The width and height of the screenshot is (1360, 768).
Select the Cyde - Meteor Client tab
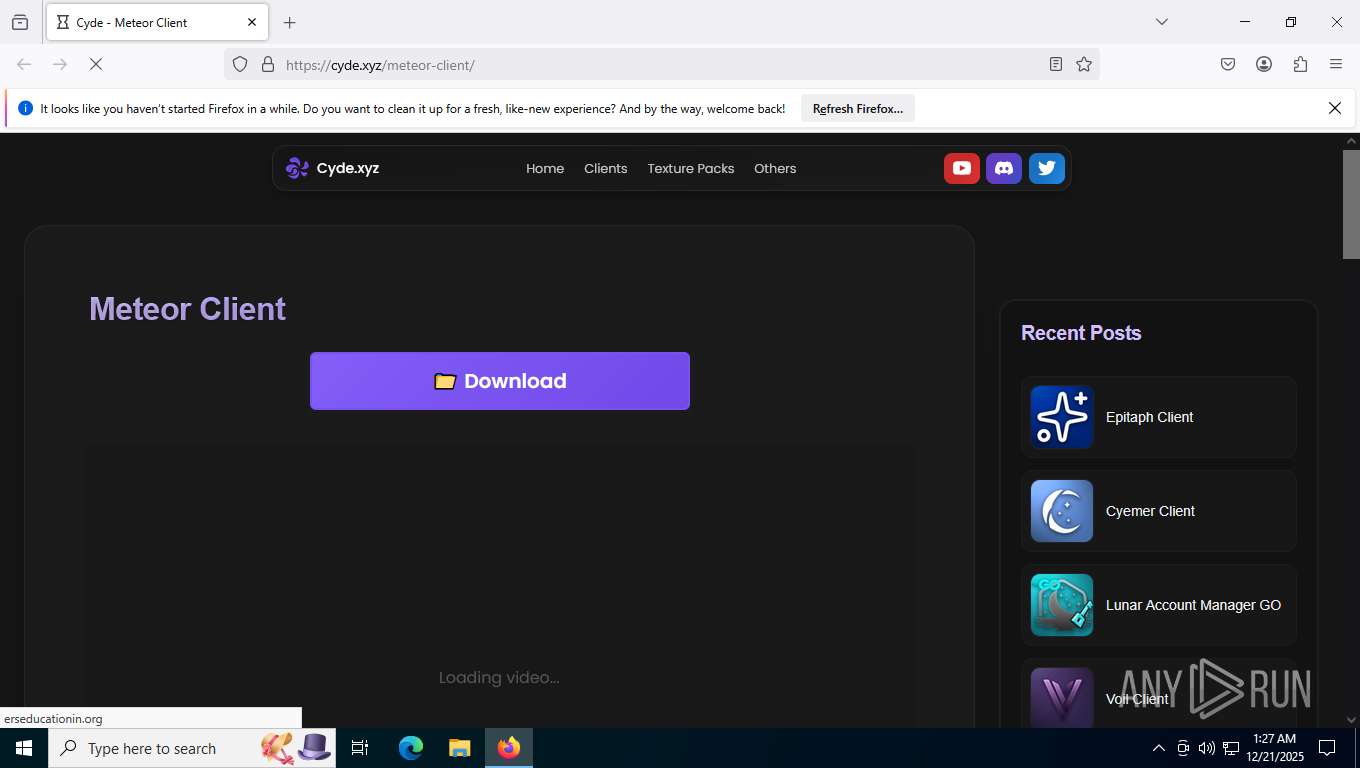pyautogui.click(x=156, y=22)
